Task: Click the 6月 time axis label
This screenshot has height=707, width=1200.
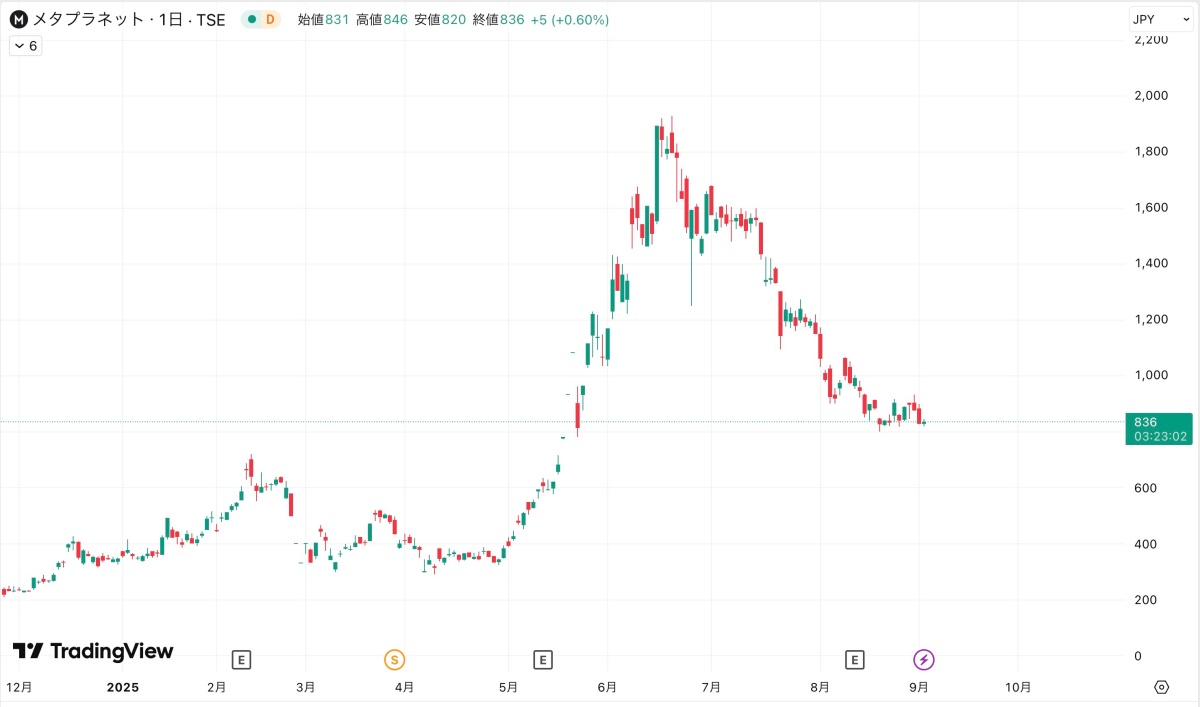Action: 606,687
